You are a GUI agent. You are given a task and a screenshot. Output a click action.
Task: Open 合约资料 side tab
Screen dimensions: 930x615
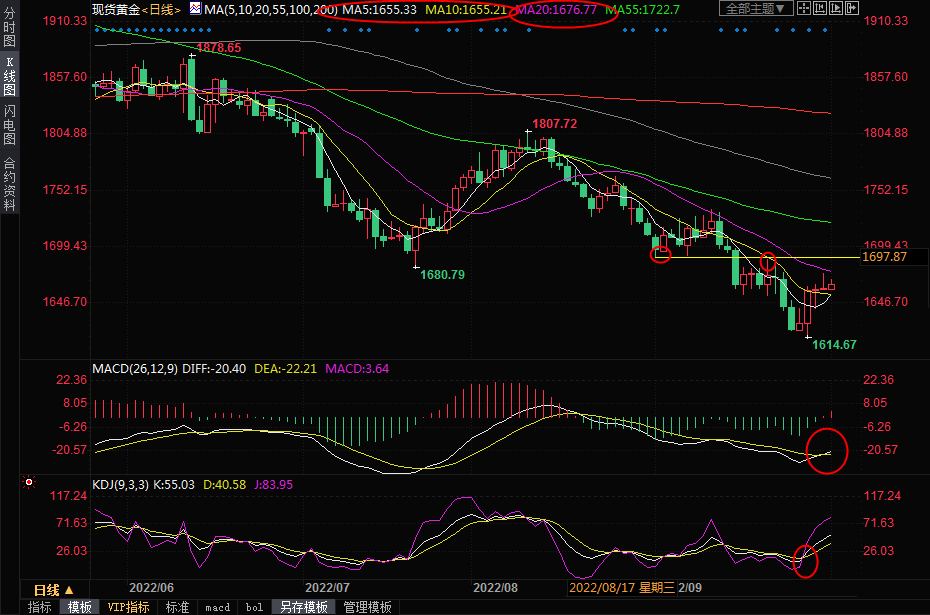point(9,184)
